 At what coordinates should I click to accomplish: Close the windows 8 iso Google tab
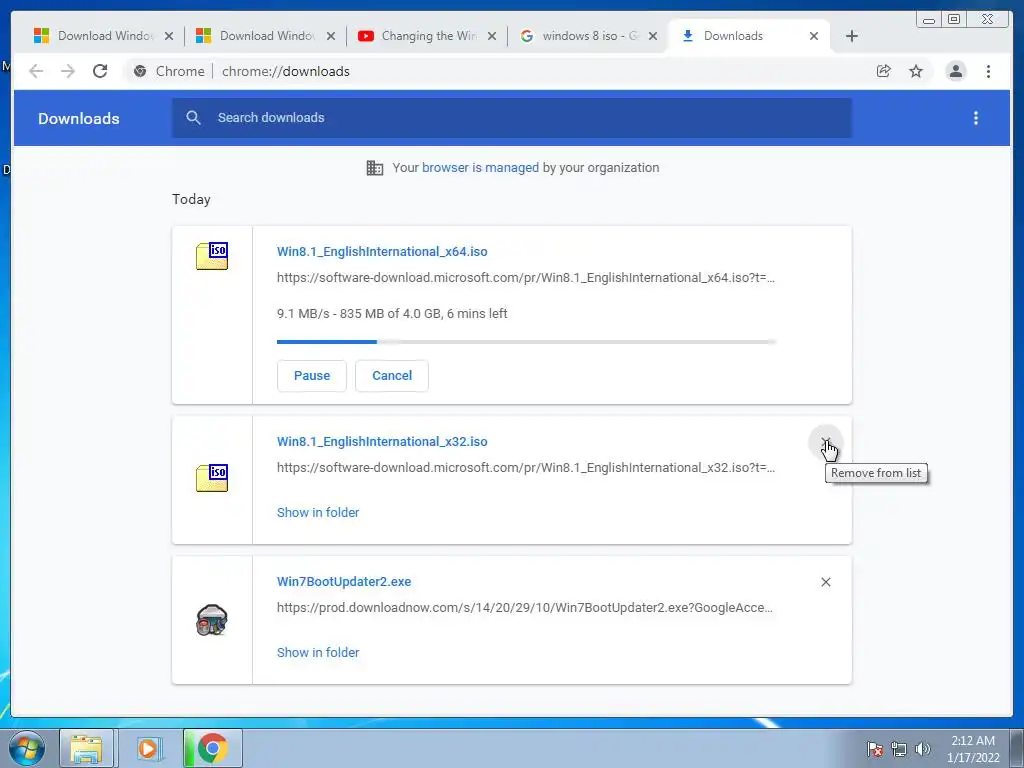(x=653, y=36)
